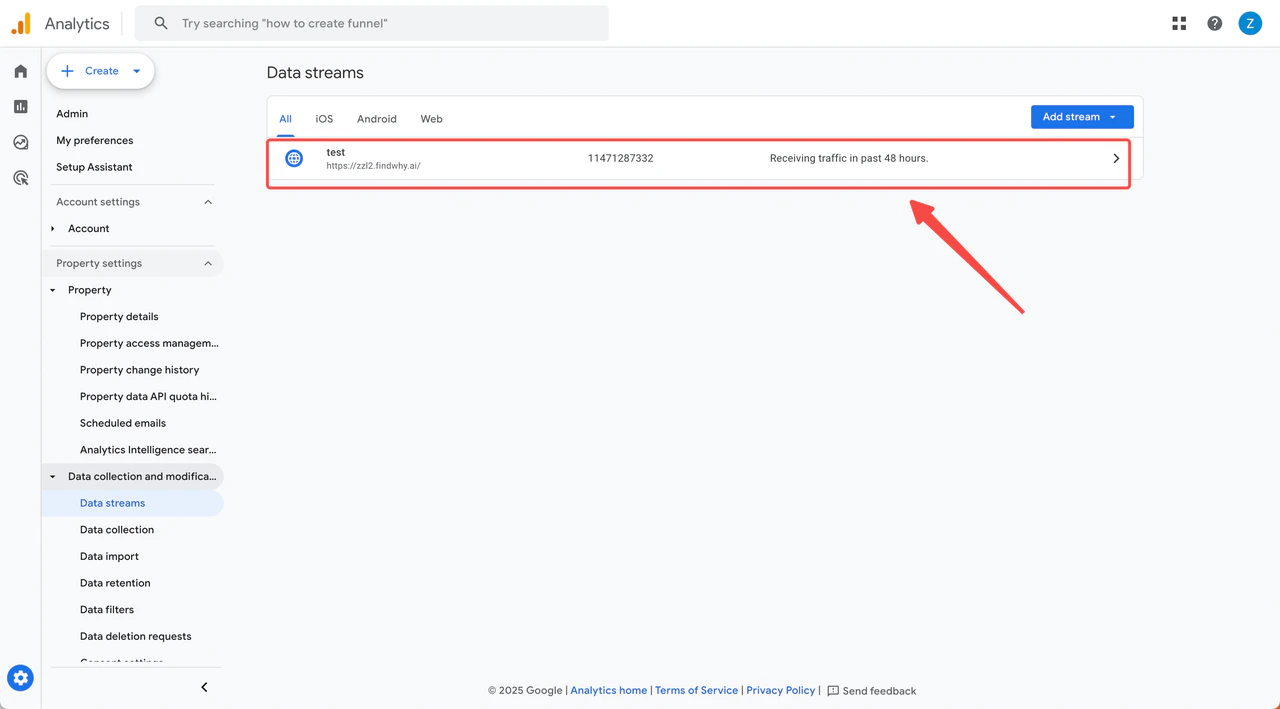Switch to the iOS tab
1280x709 pixels.
[x=324, y=119]
